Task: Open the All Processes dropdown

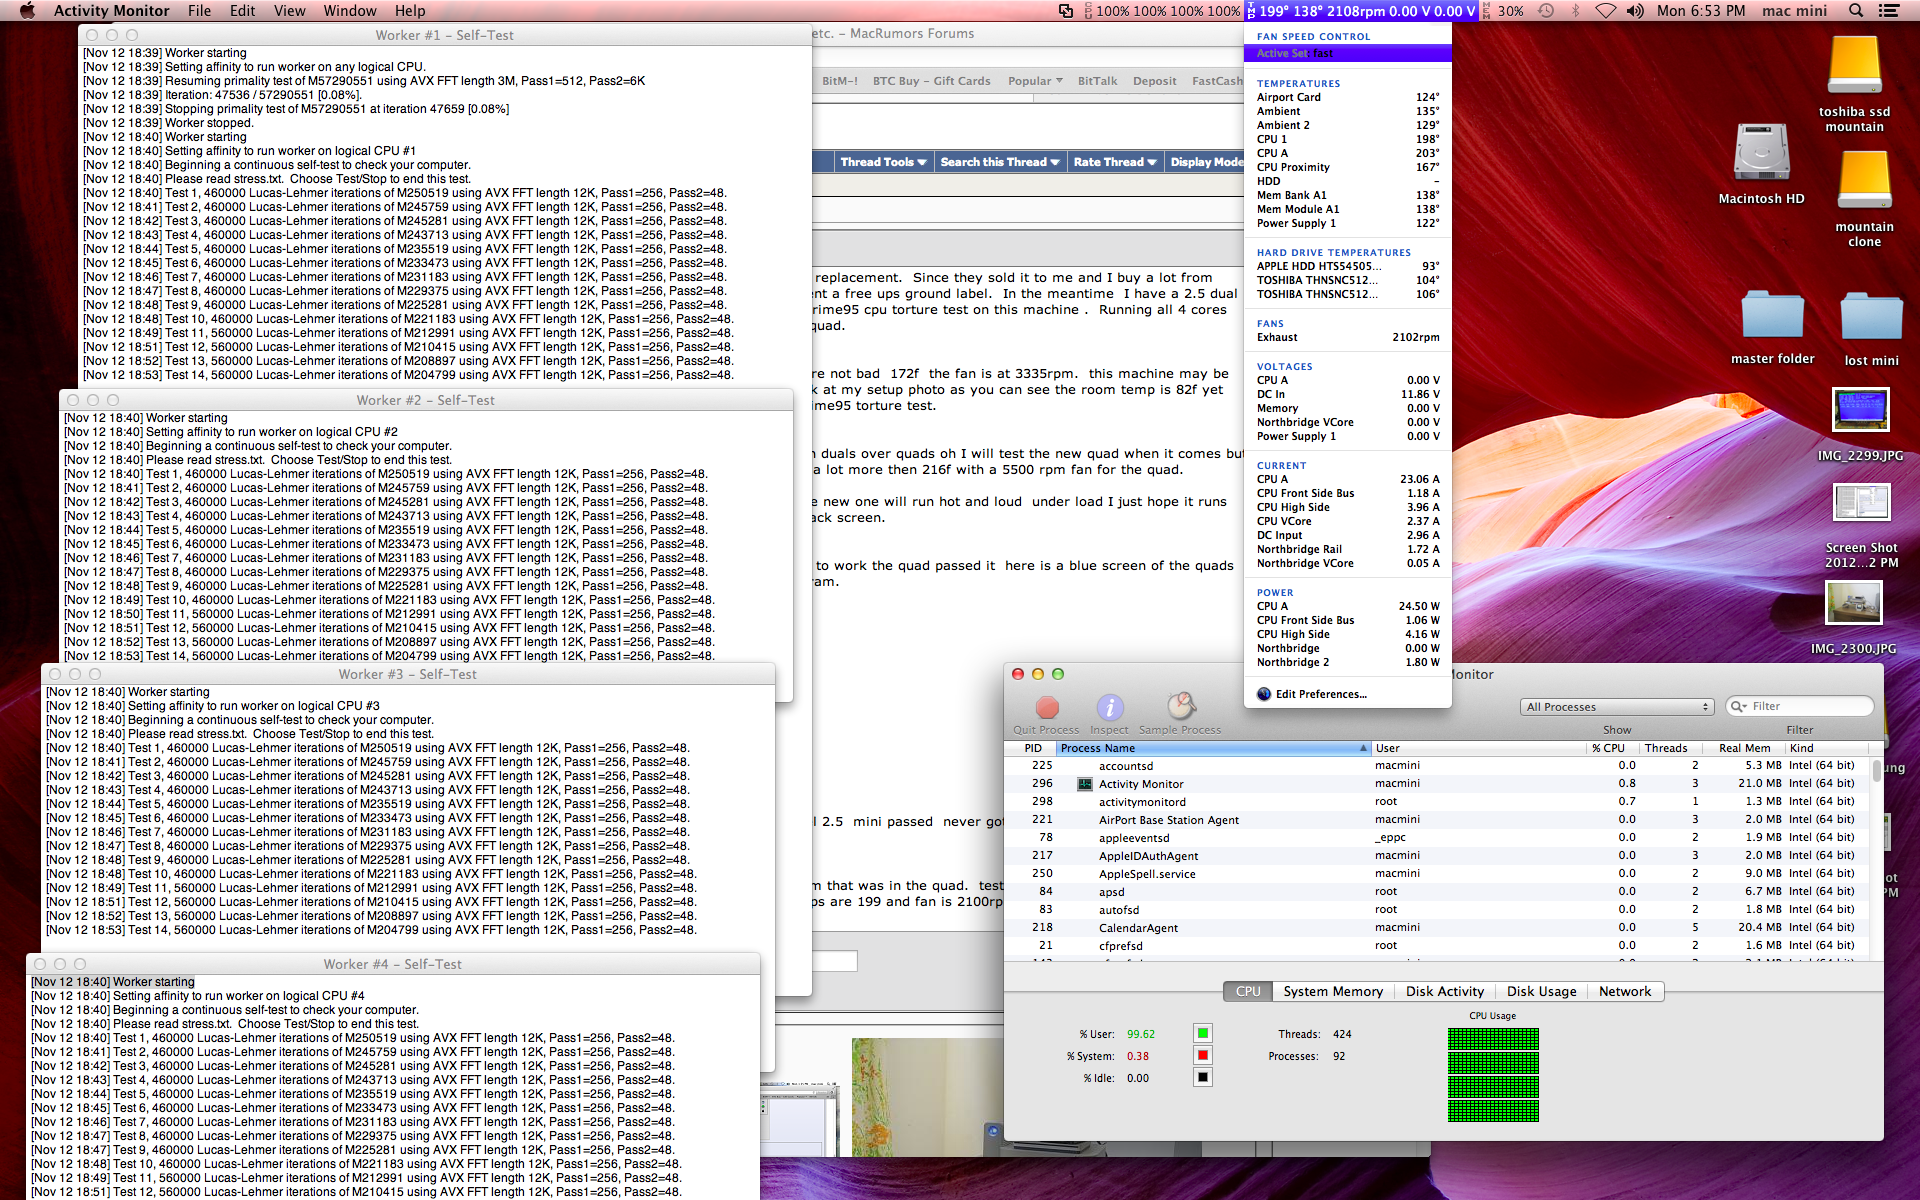Action: click(1617, 707)
